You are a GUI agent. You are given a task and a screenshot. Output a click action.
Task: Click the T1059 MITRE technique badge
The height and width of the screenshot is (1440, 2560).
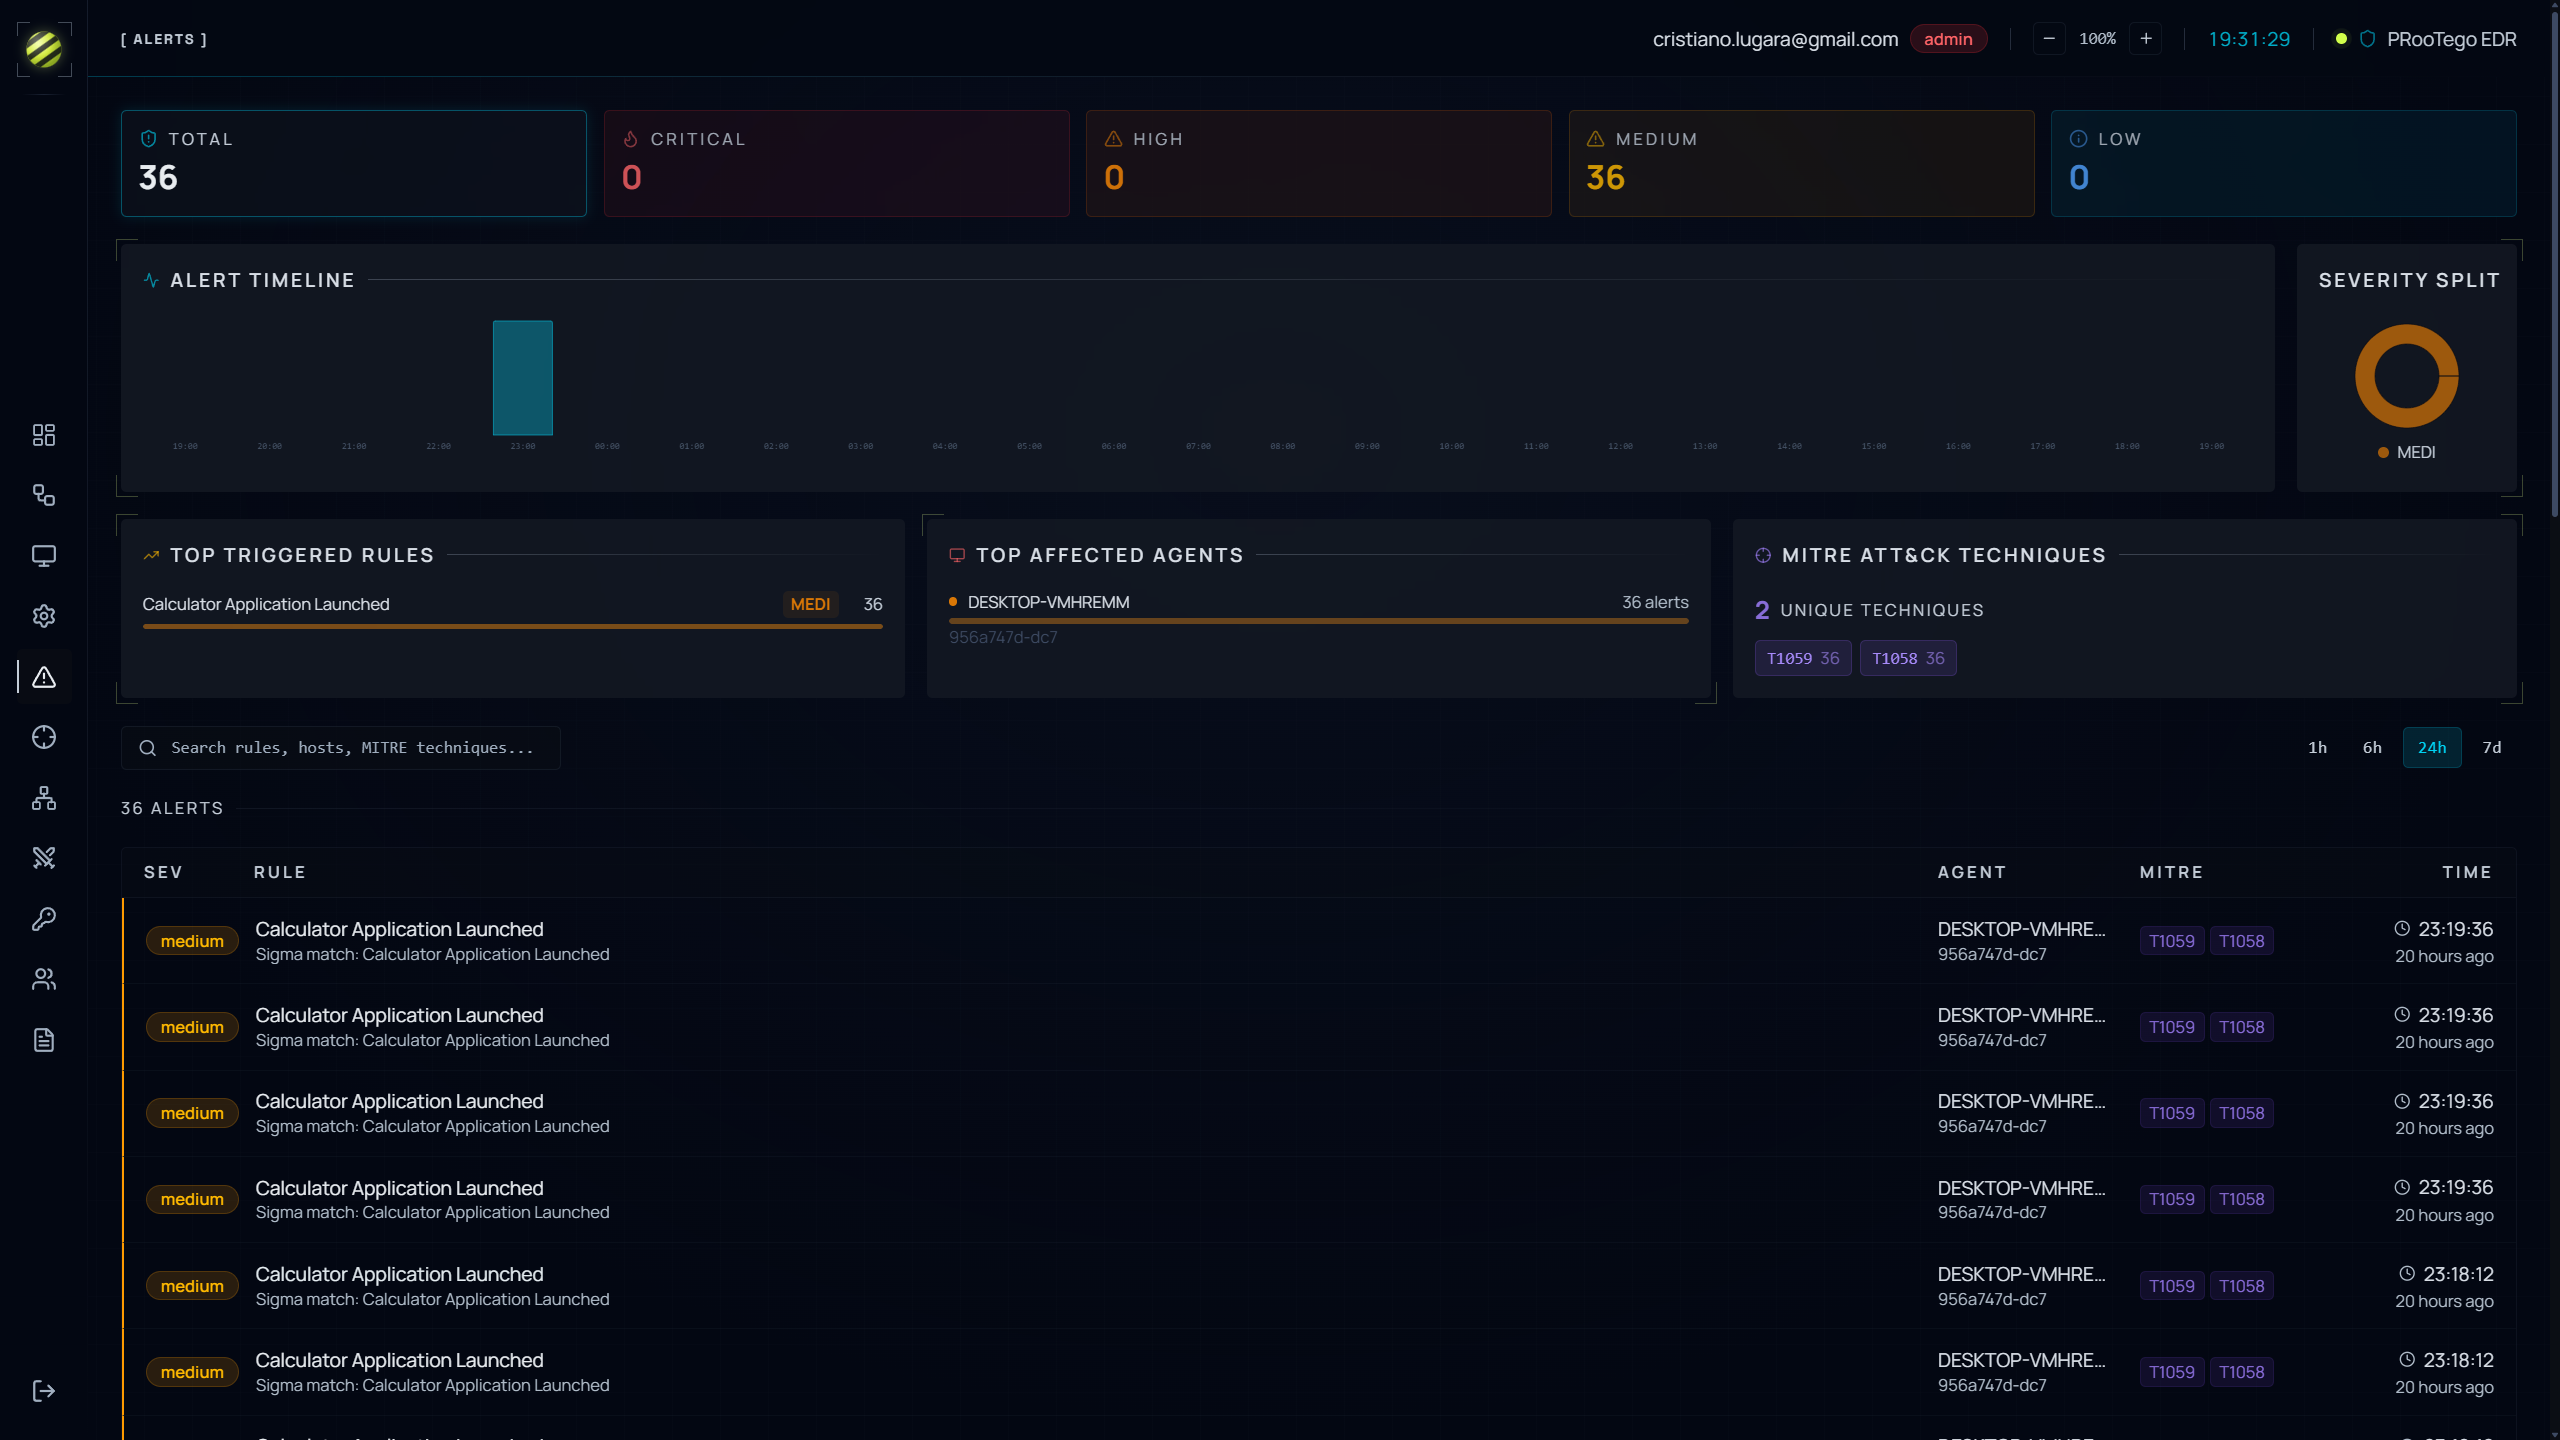point(1802,658)
